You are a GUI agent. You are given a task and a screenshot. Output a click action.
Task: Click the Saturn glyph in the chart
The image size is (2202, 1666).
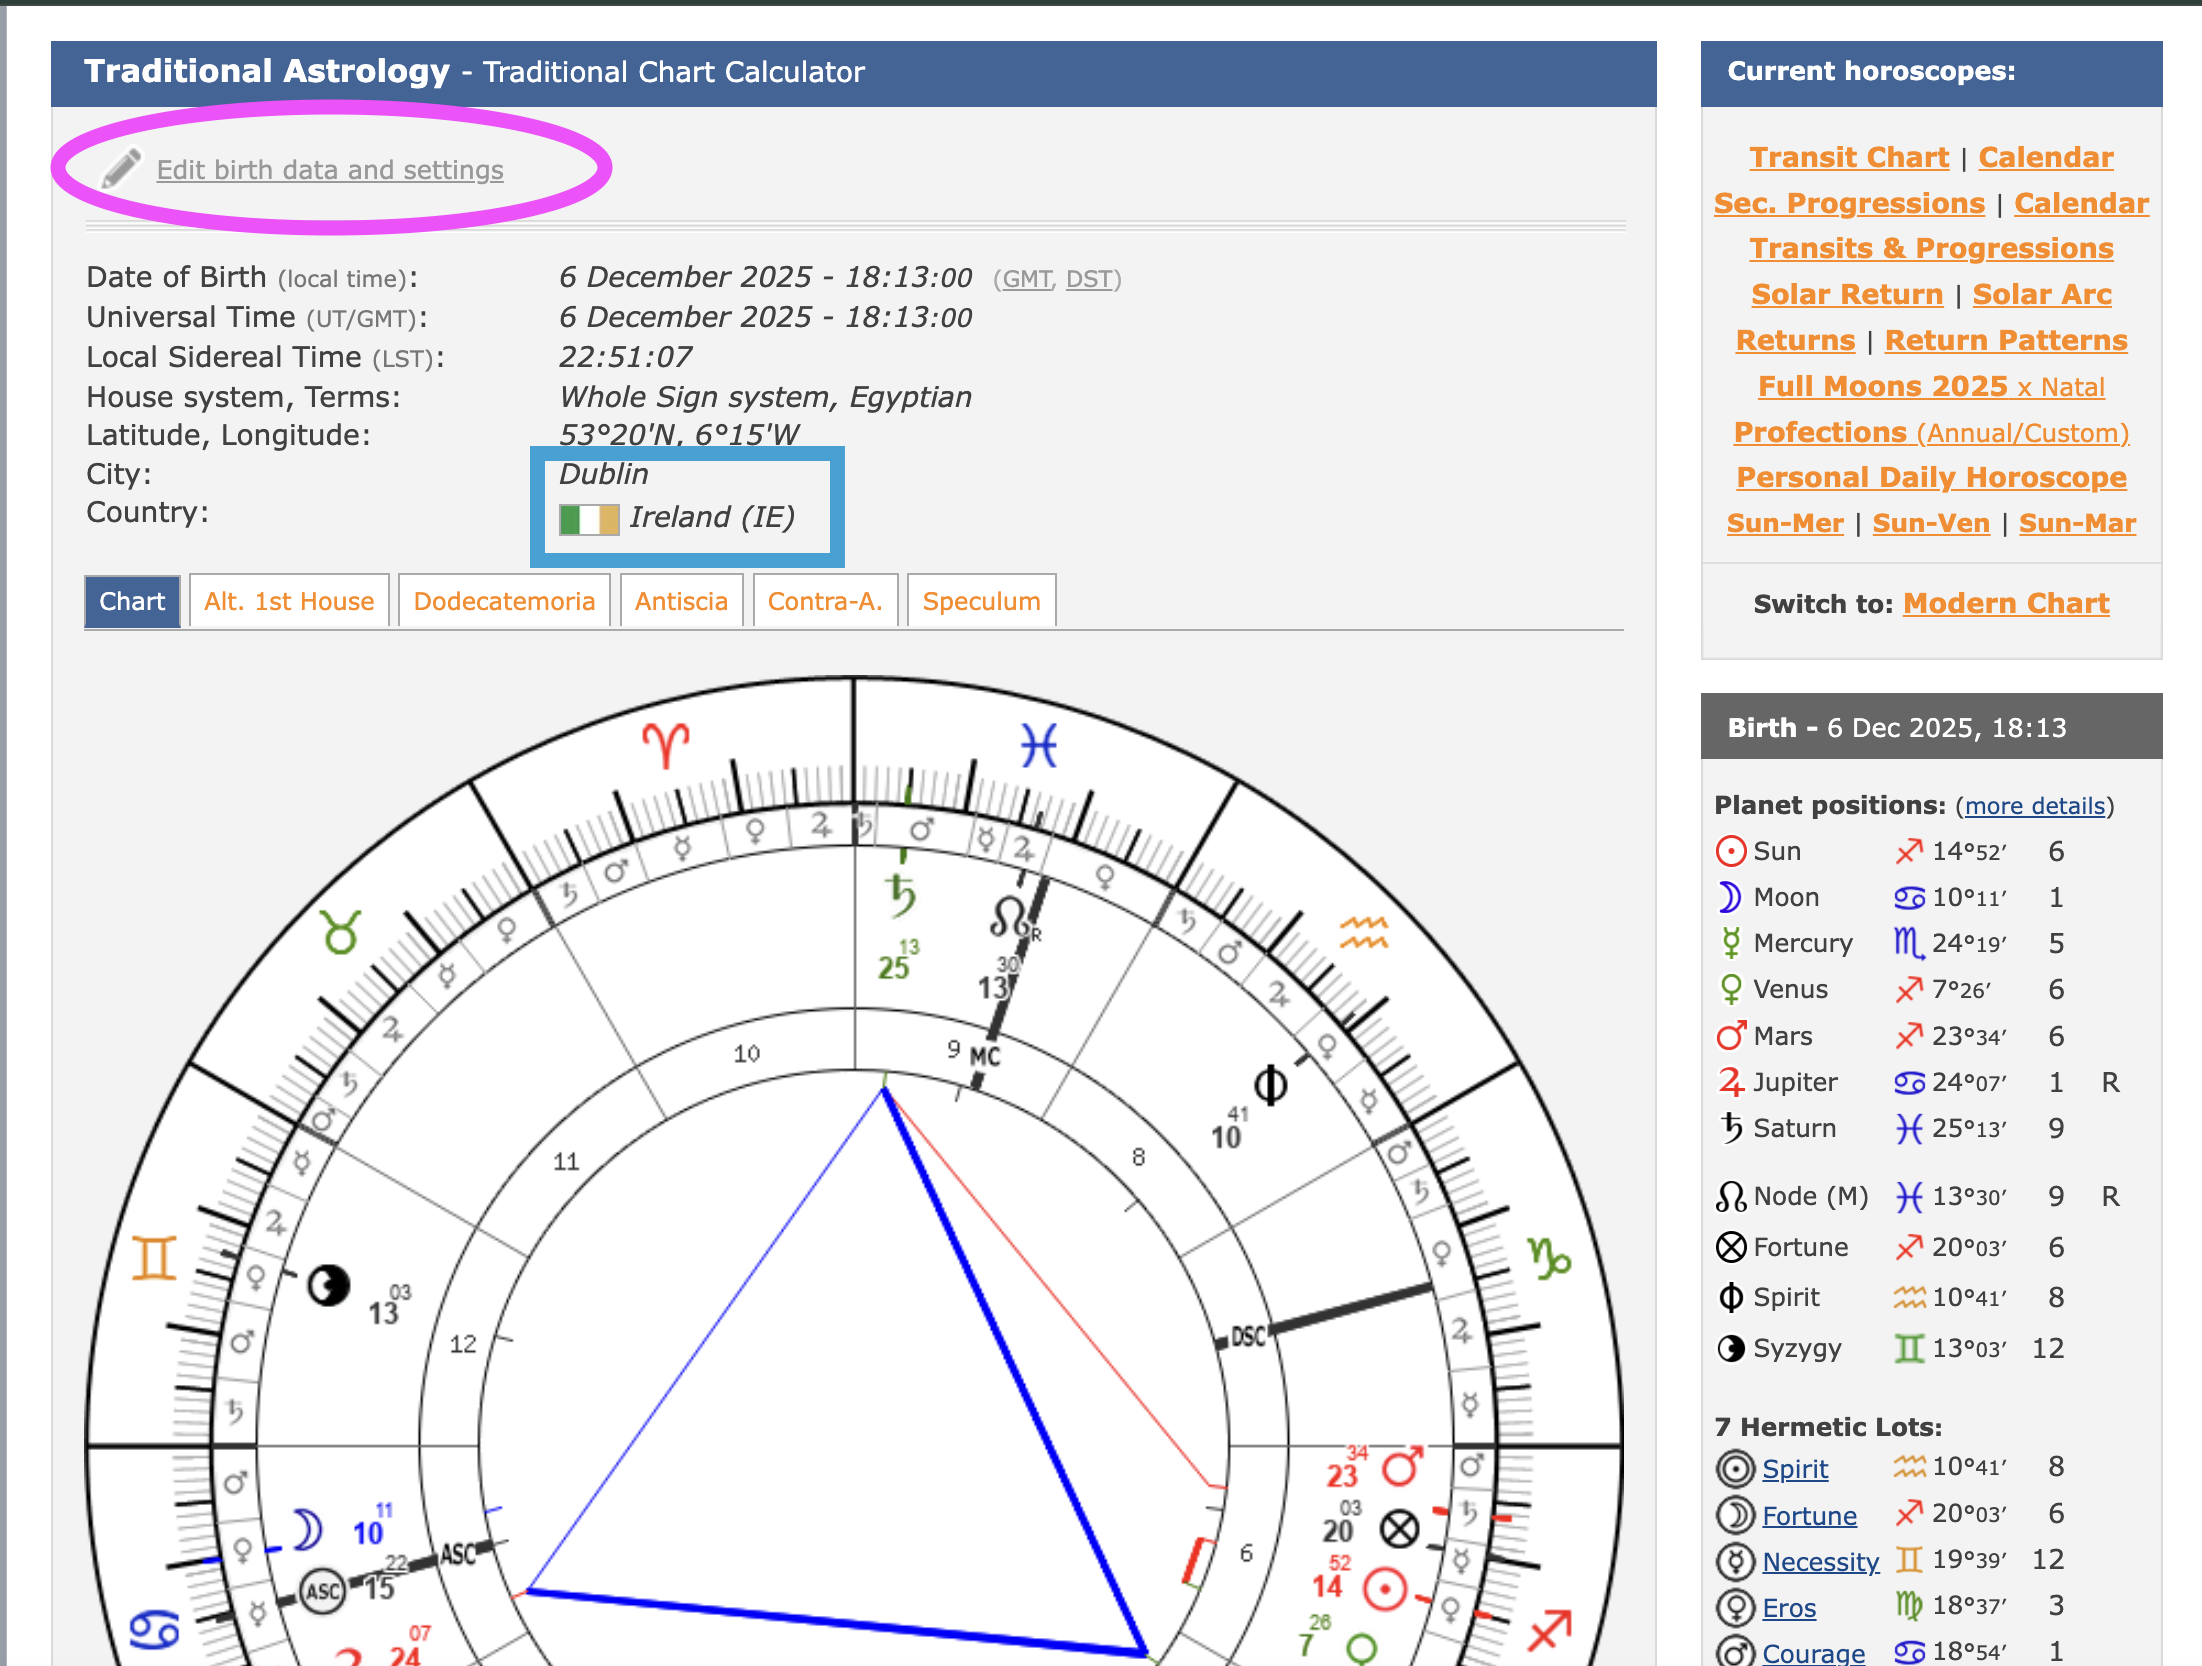pyautogui.click(x=900, y=893)
